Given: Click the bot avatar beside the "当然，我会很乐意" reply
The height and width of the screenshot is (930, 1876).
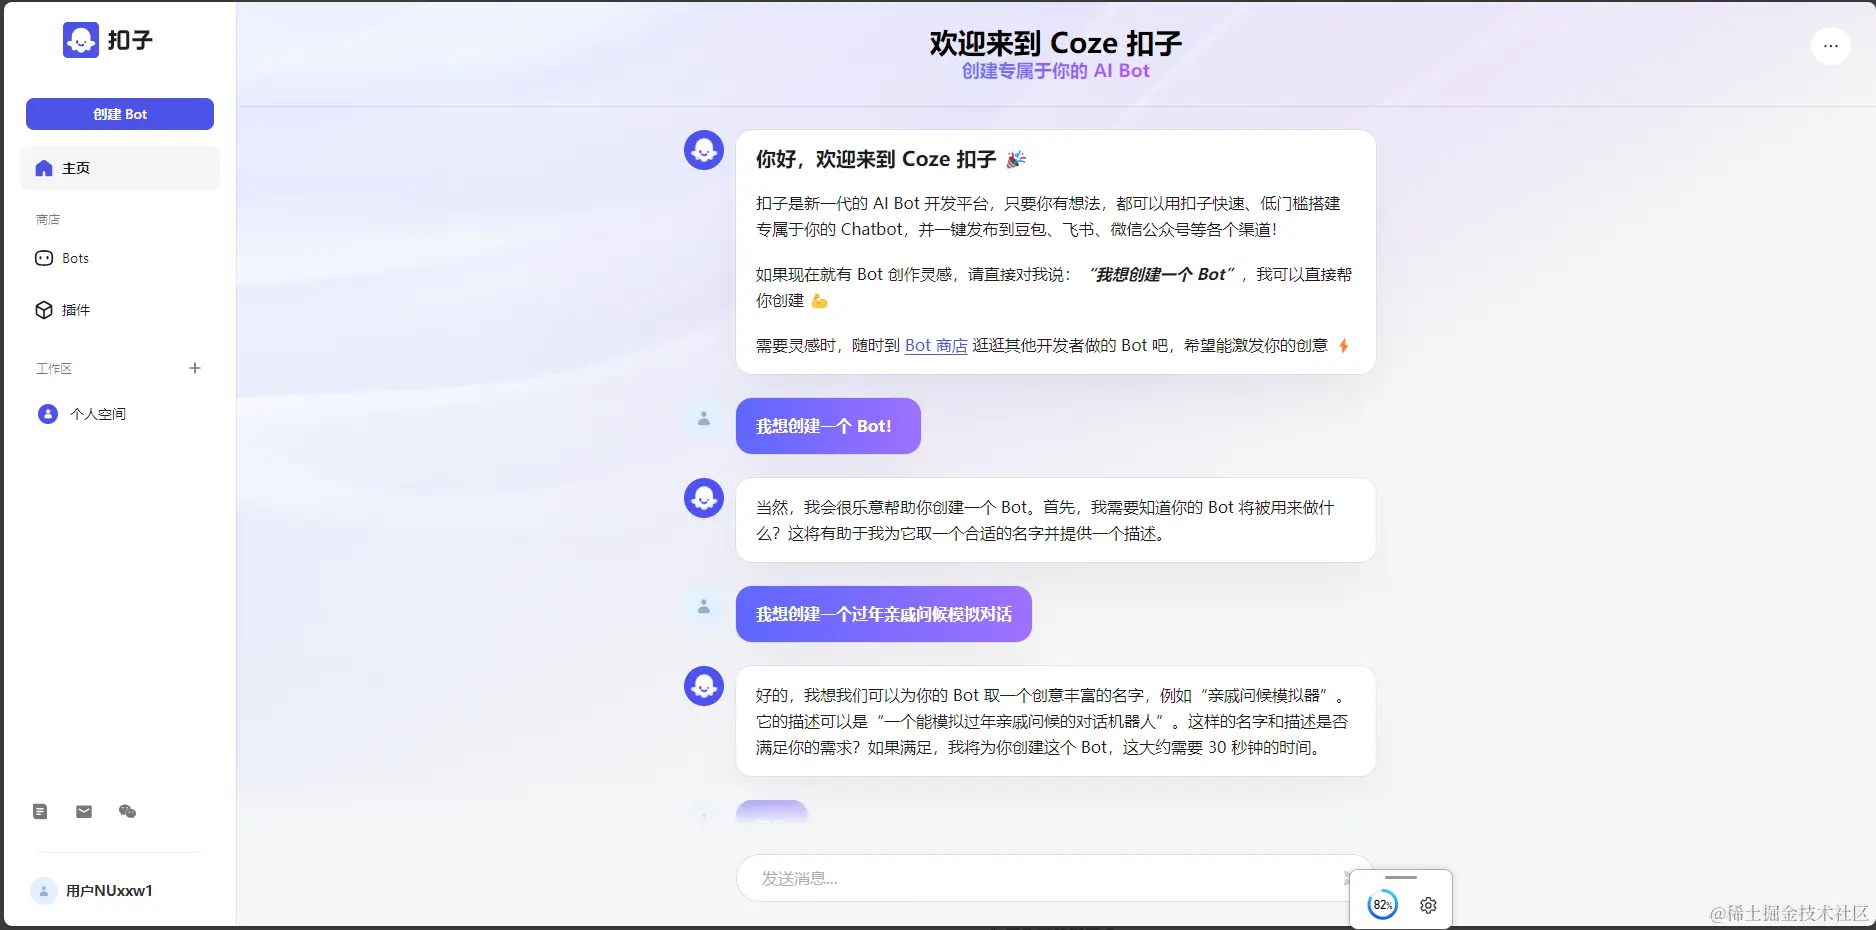Looking at the screenshot, I should (704, 498).
